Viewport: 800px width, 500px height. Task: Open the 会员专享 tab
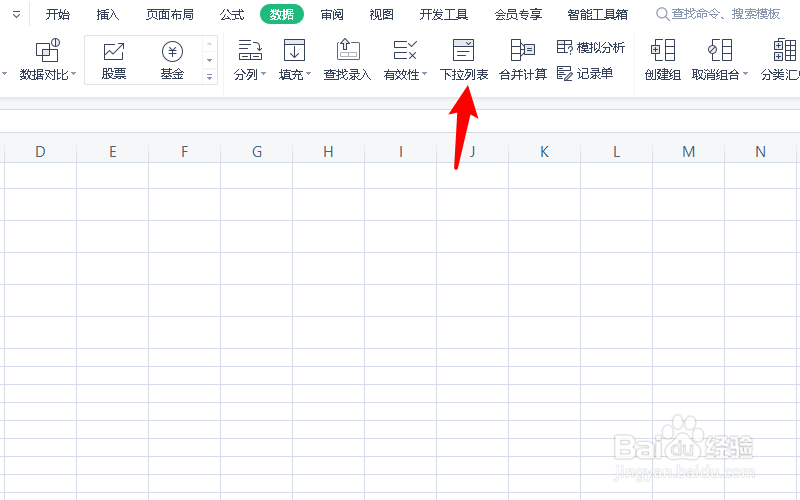518,14
